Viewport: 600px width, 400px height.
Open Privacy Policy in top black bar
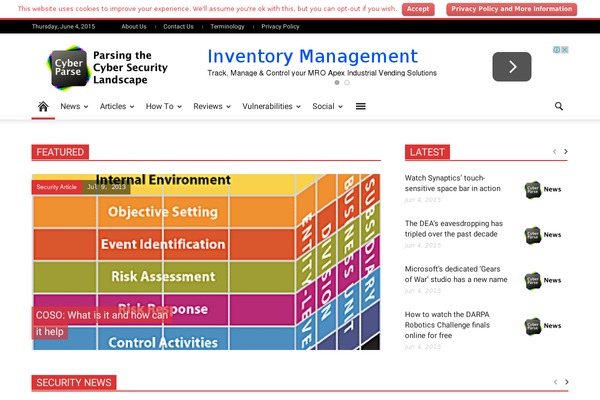[x=280, y=26]
